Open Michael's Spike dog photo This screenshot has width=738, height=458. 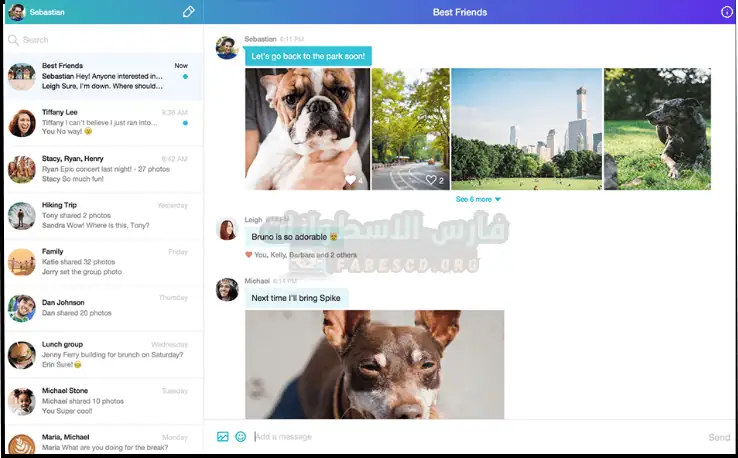coord(374,363)
